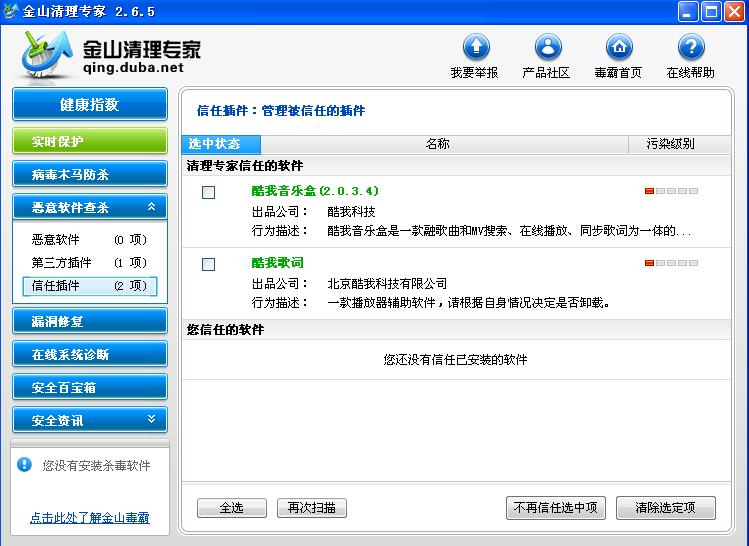The image size is (749, 546).
Task: Click the 选中状态 column header
Action: coord(221,144)
